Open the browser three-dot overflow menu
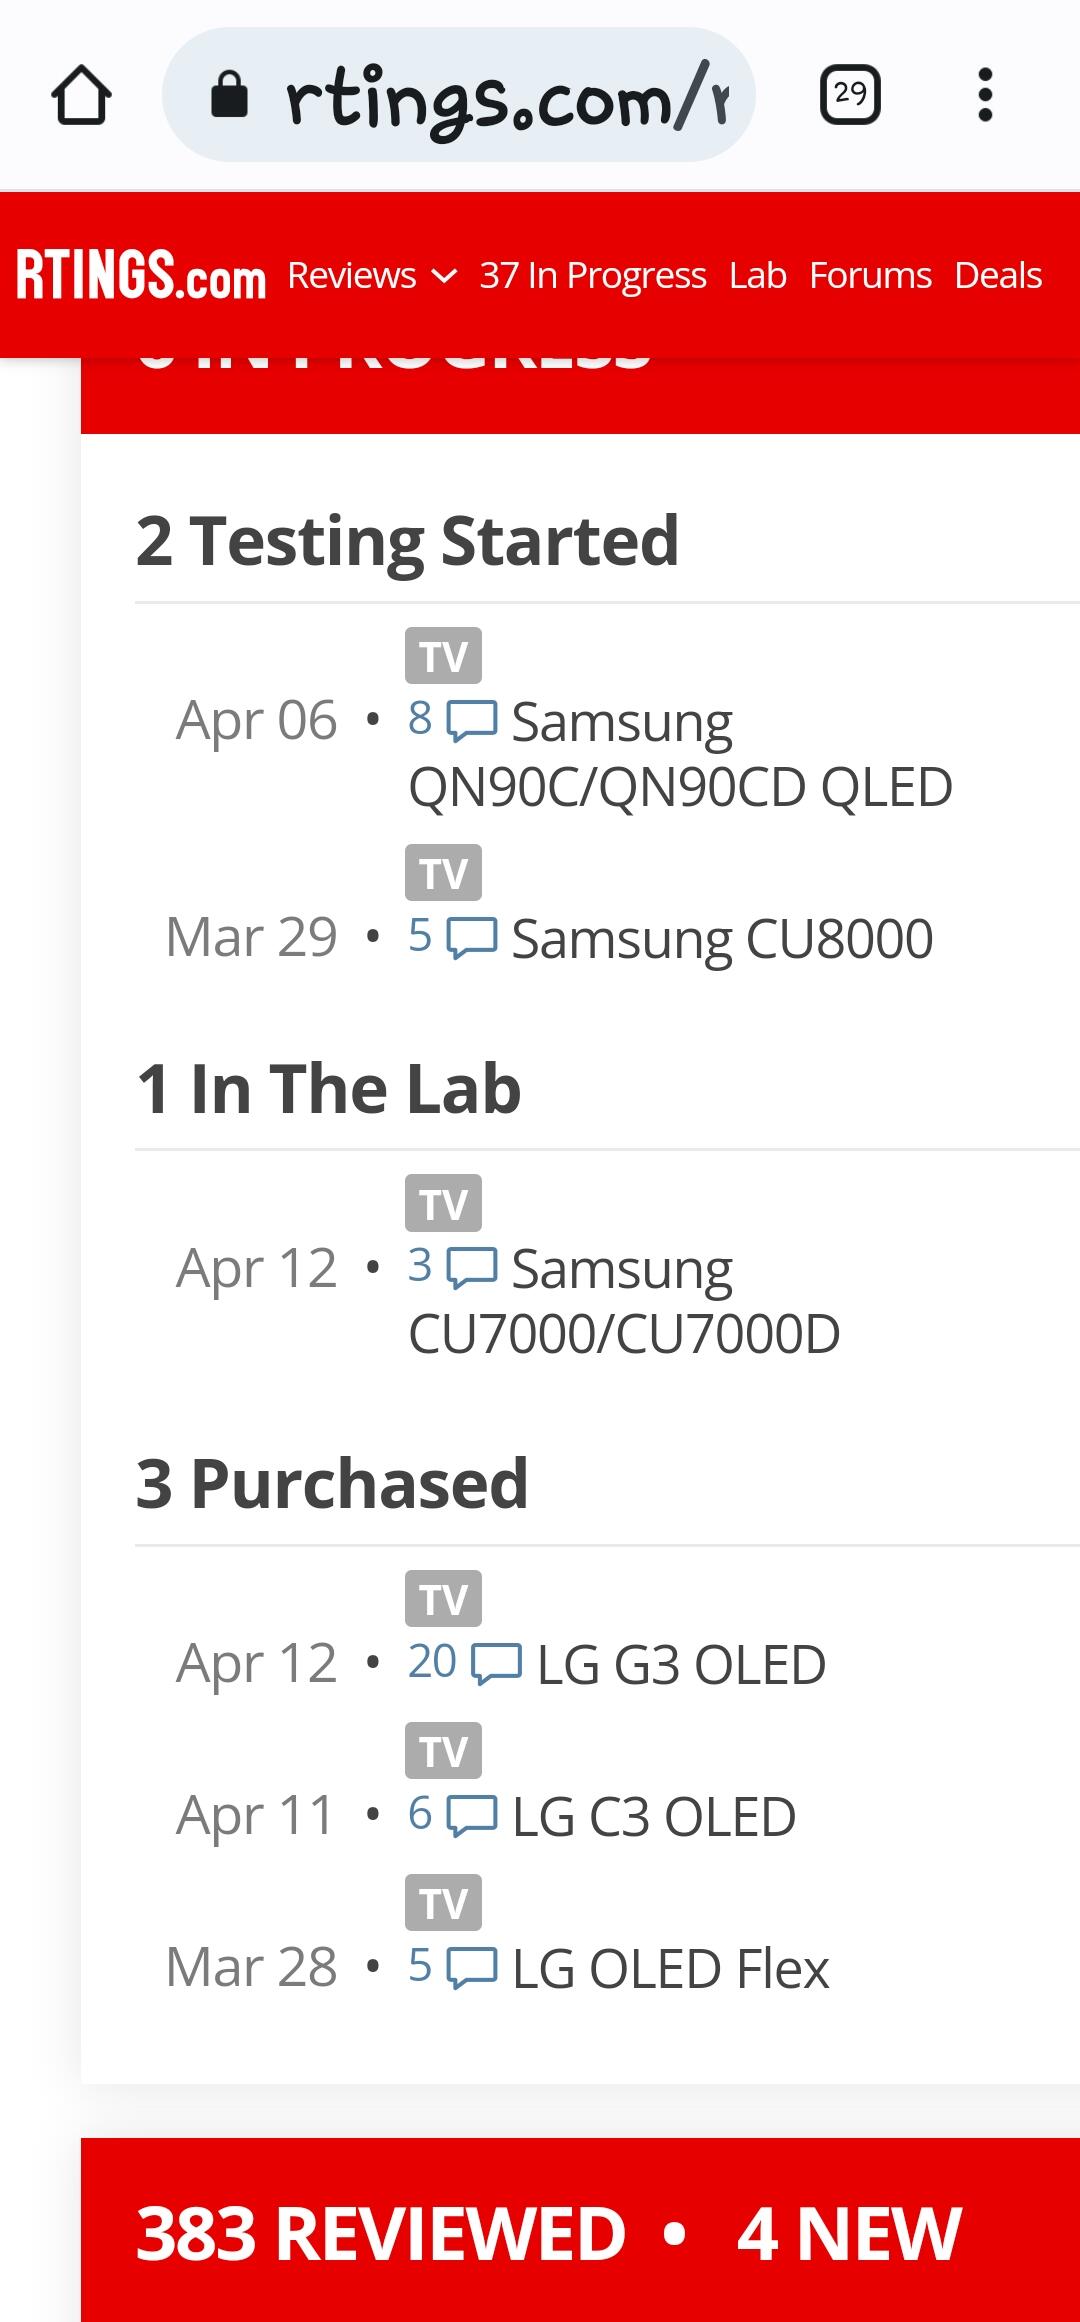 tap(985, 95)
